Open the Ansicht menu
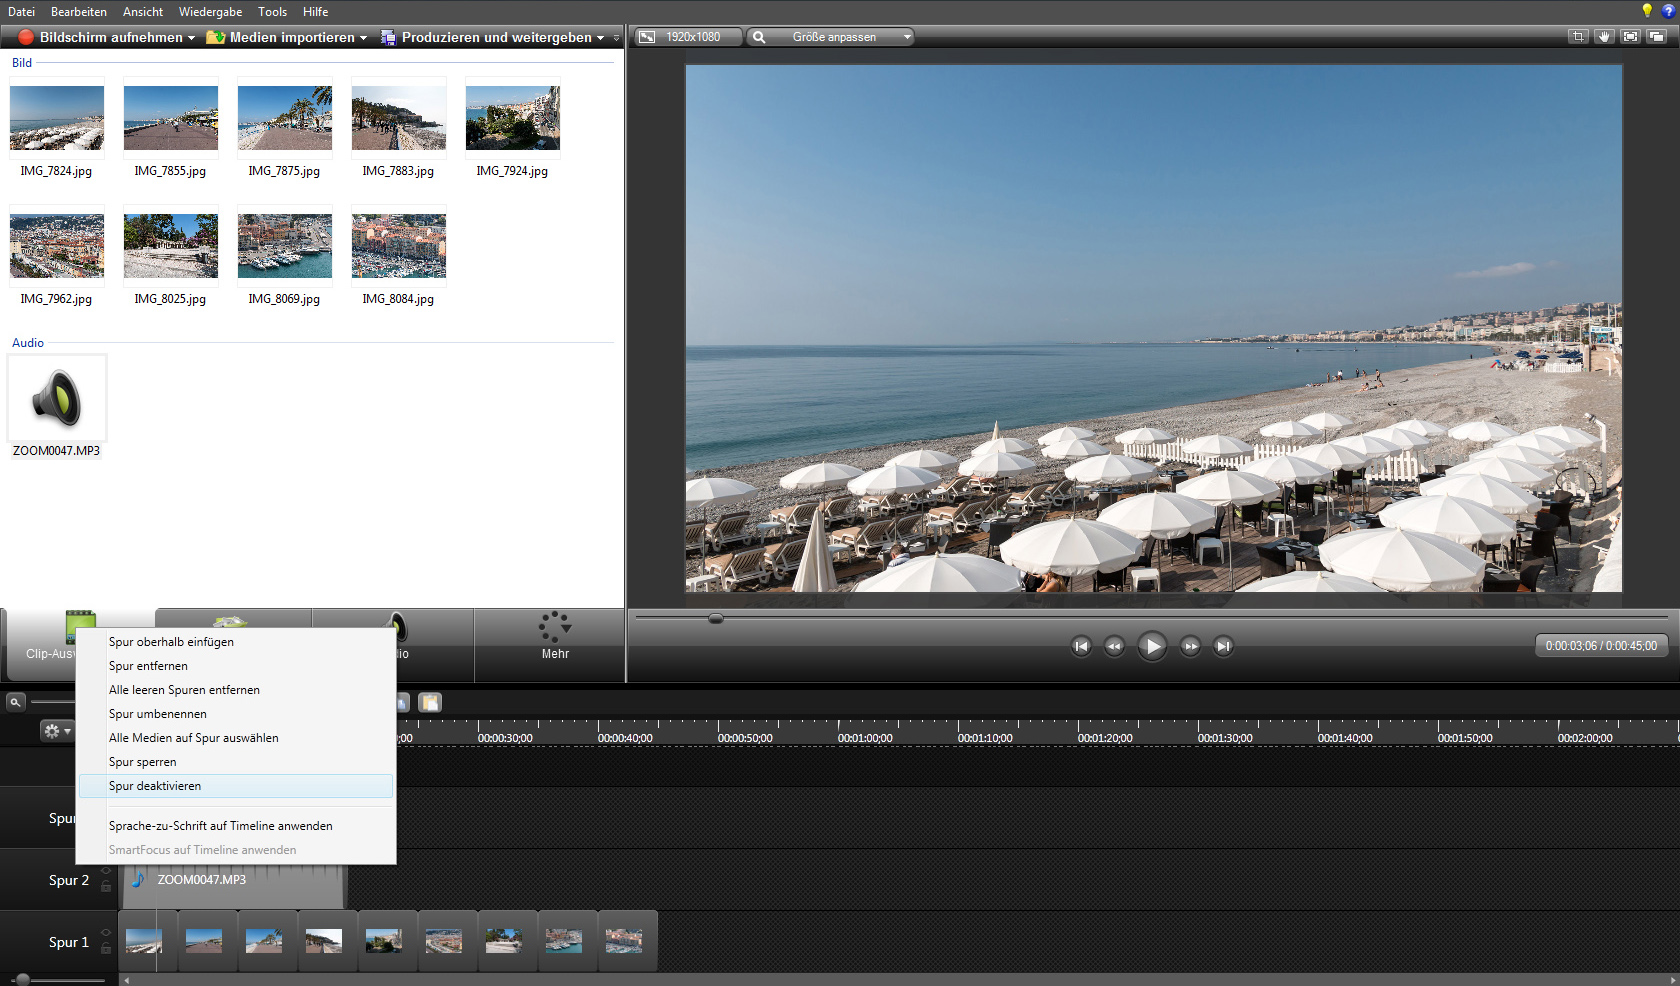Image resolution: width=1680 pixels, height=986 pixels. click(143, 12)
